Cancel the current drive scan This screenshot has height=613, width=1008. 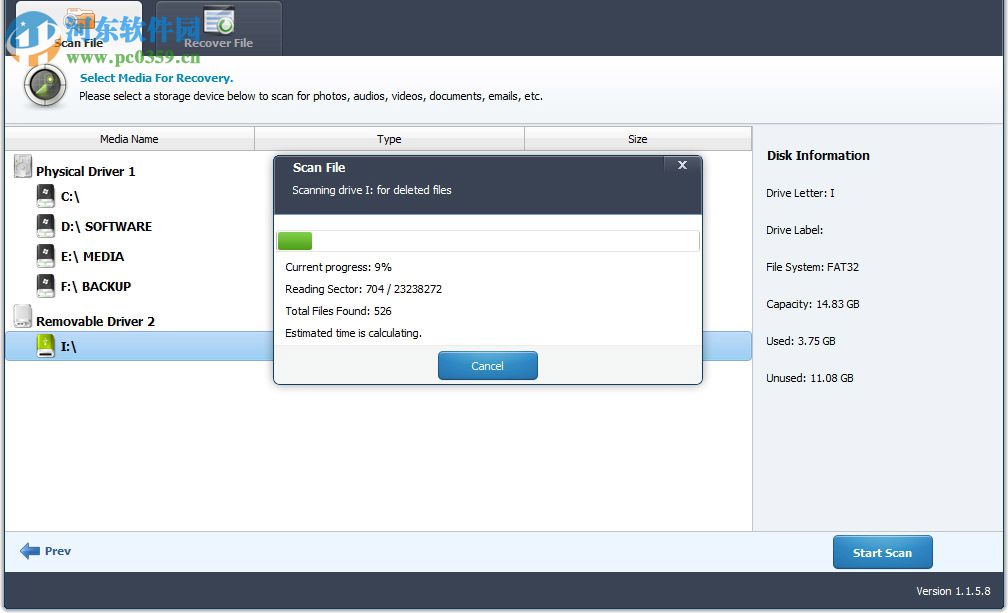point(487,365)
